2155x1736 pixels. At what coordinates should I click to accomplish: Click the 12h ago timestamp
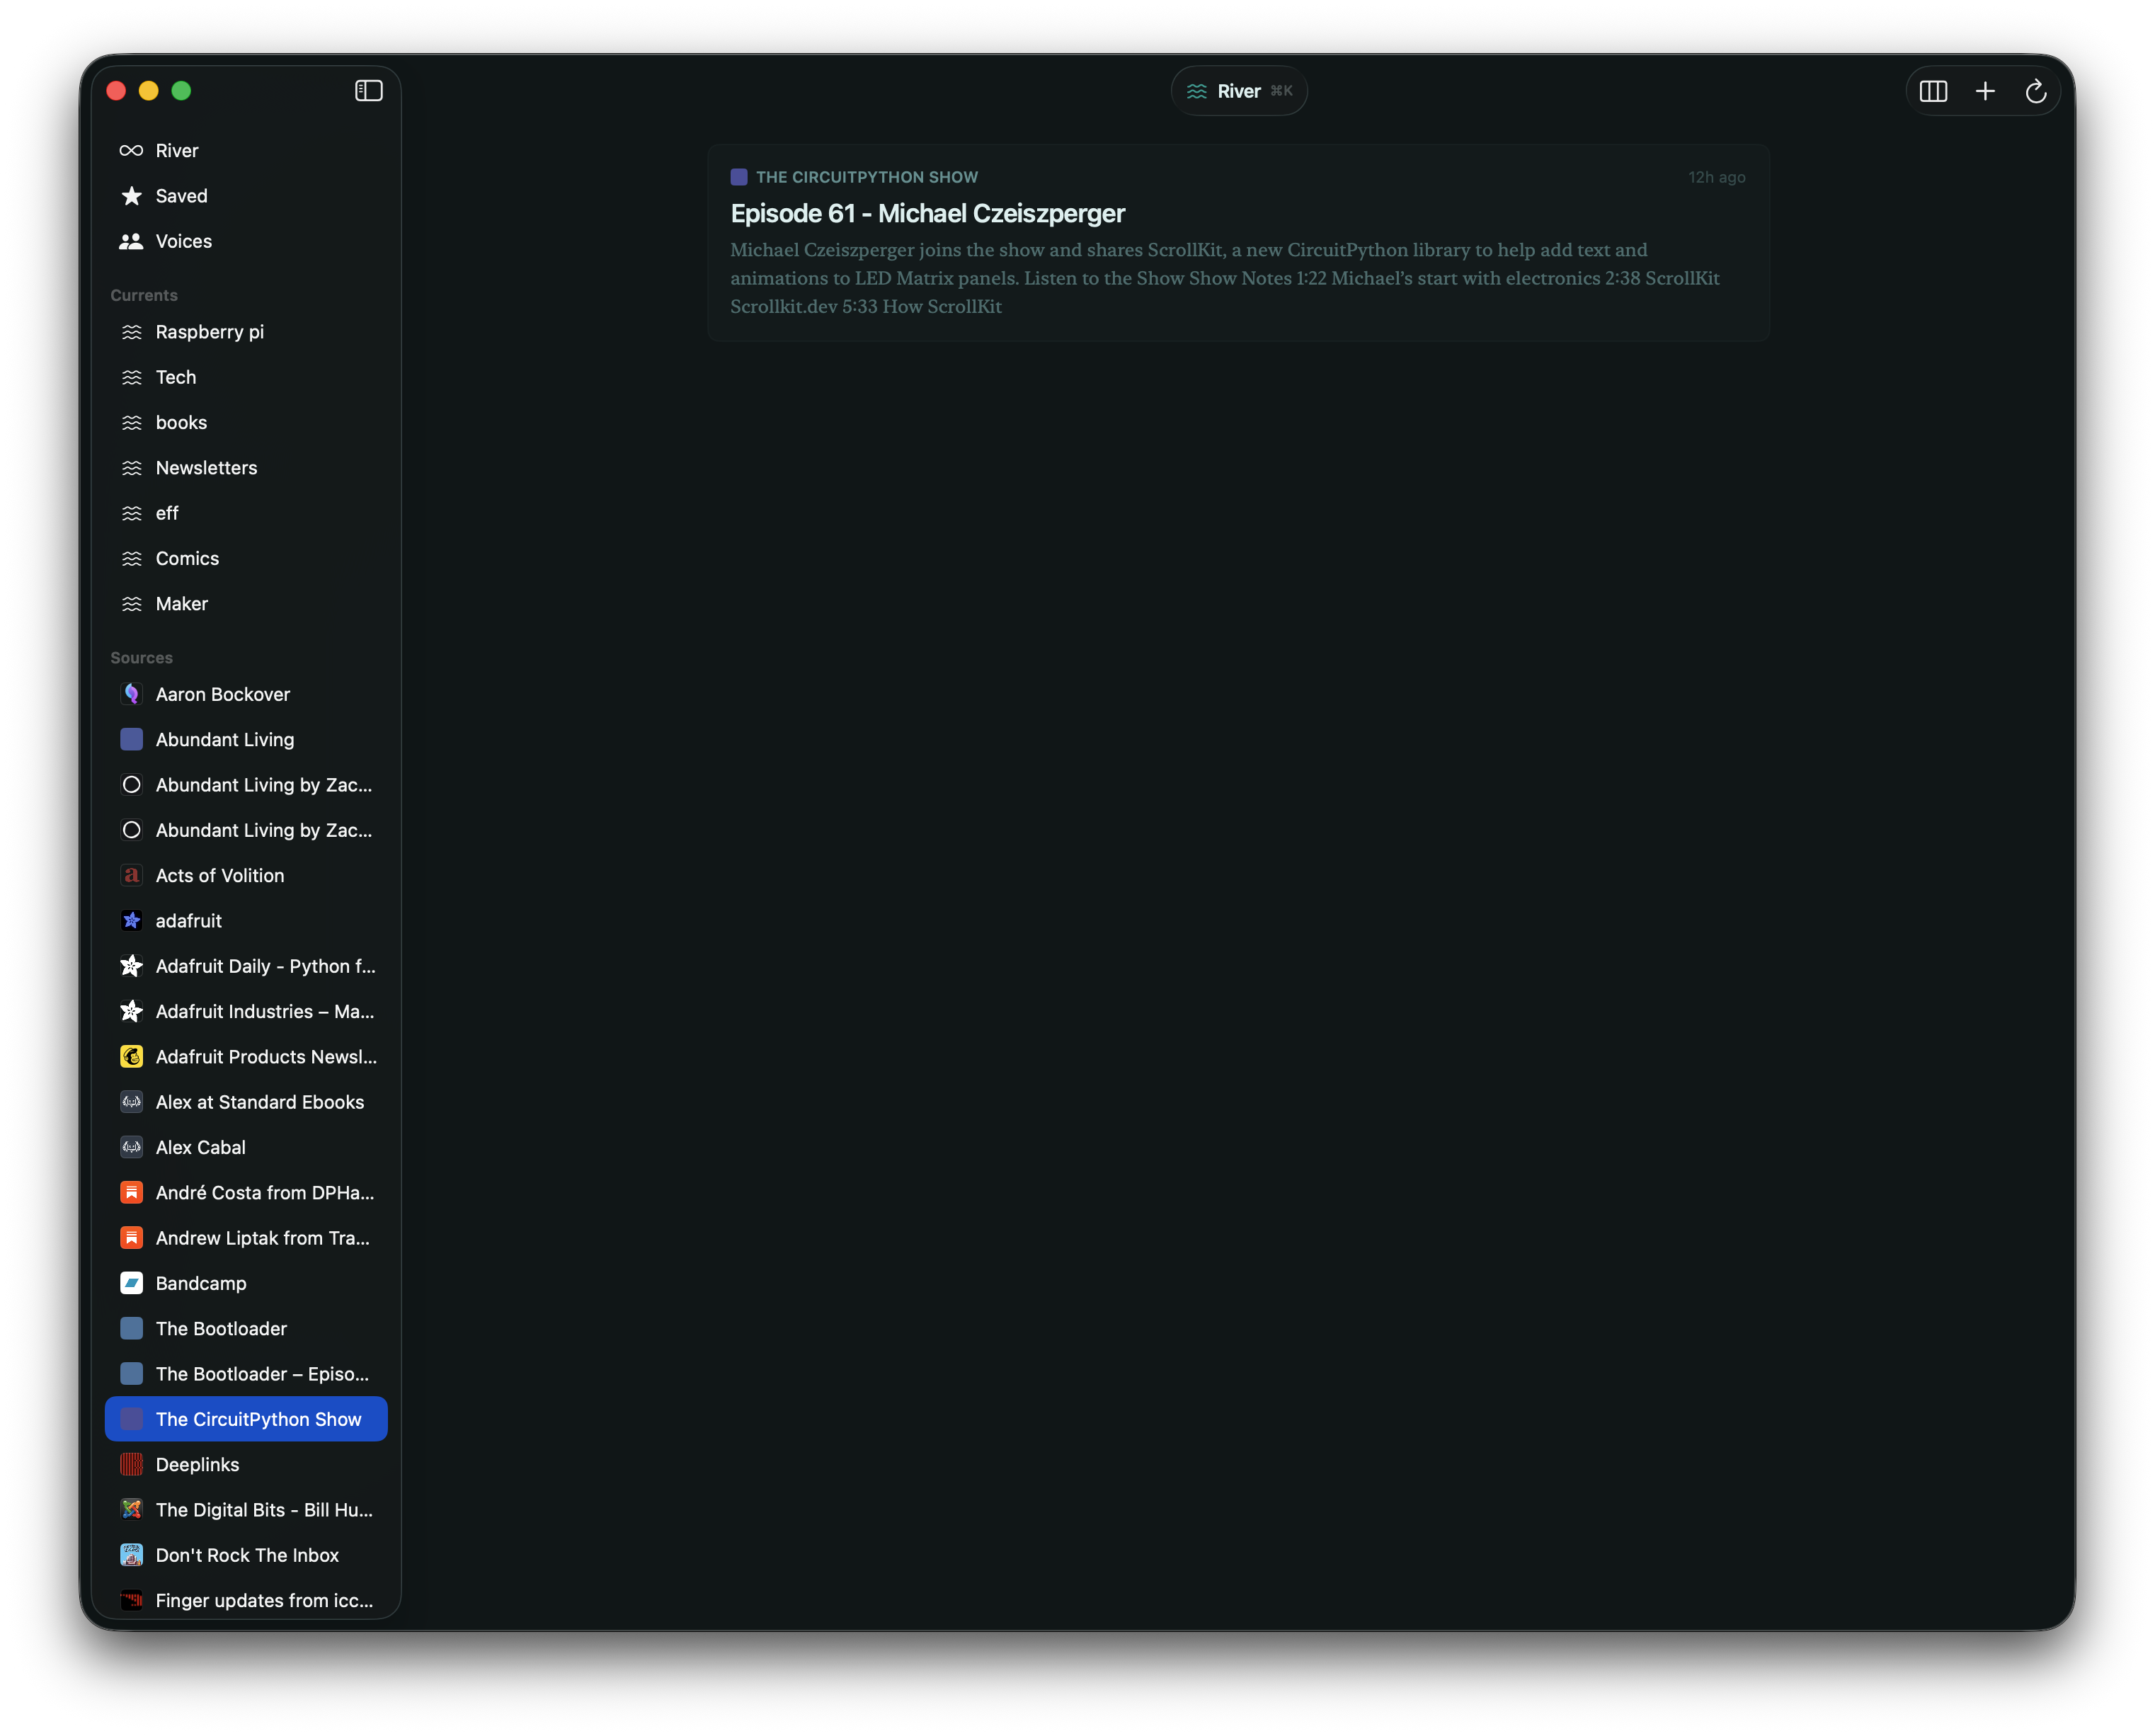point(1716,177)
